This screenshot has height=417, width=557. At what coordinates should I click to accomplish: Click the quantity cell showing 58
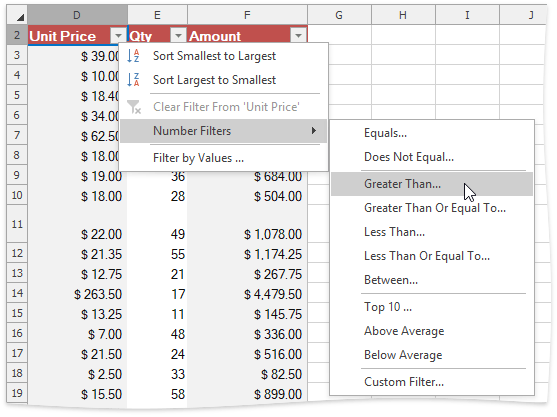pyautogui.click(x=157, y=394)
